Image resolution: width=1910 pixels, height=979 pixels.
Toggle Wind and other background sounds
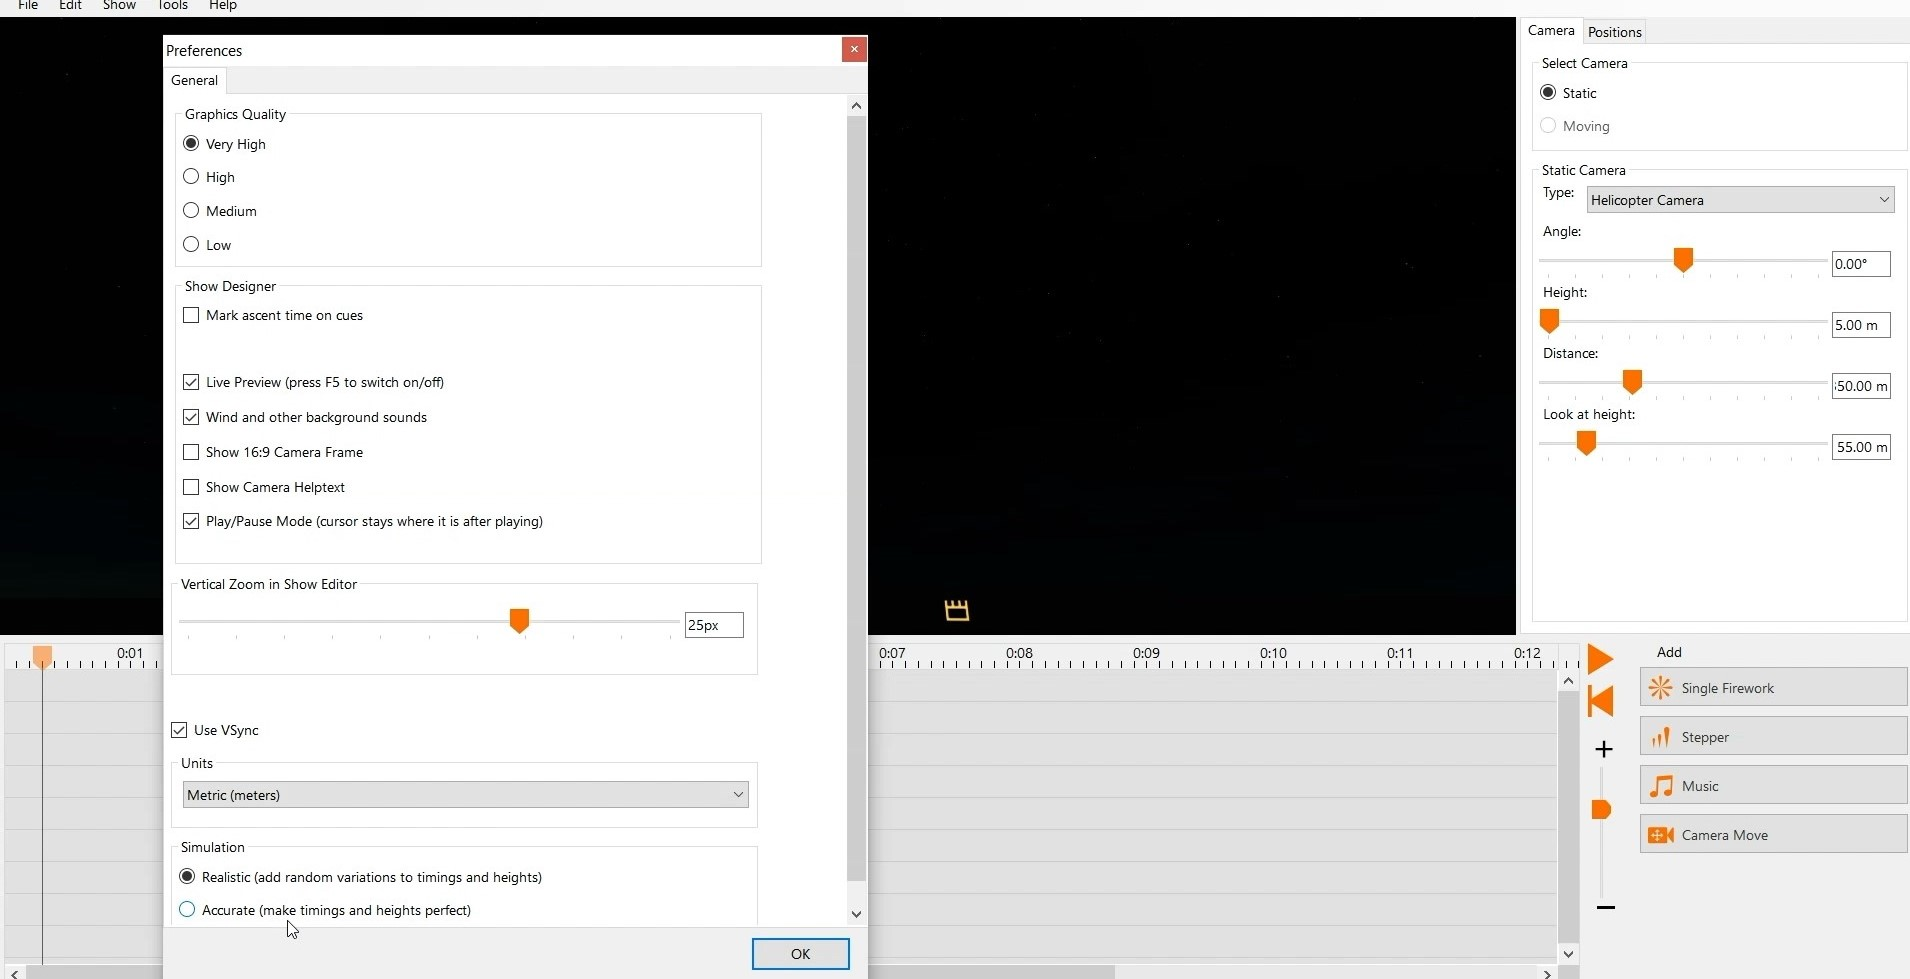point(191,417)
